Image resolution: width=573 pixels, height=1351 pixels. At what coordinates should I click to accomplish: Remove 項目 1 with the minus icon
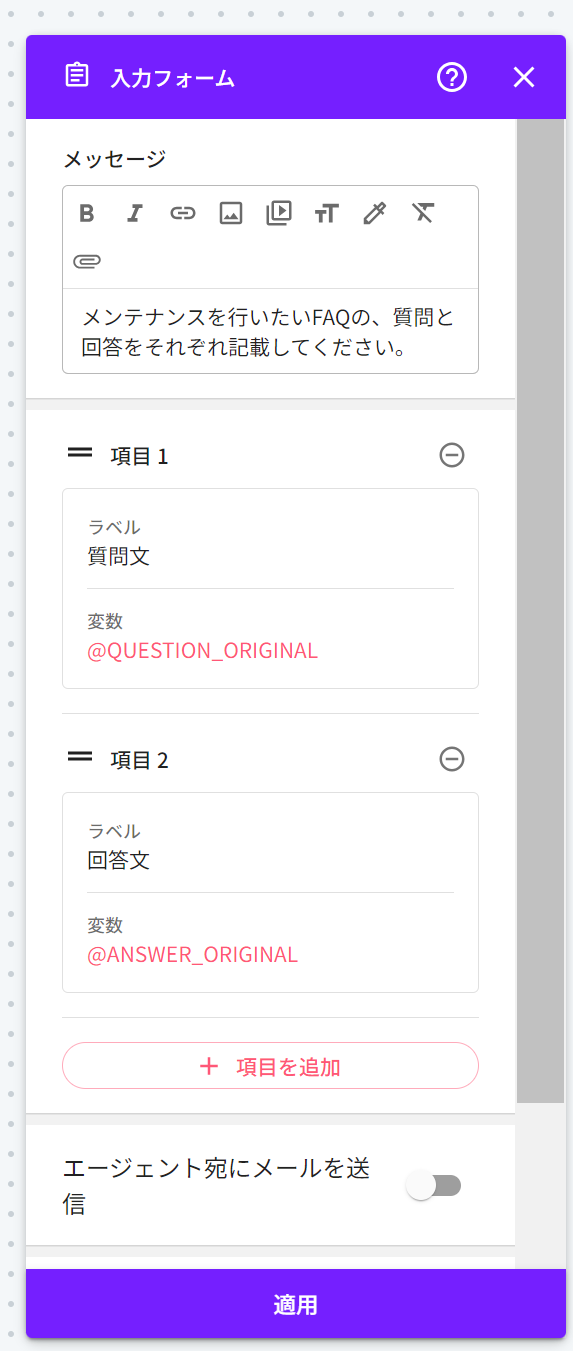point(452,456)
